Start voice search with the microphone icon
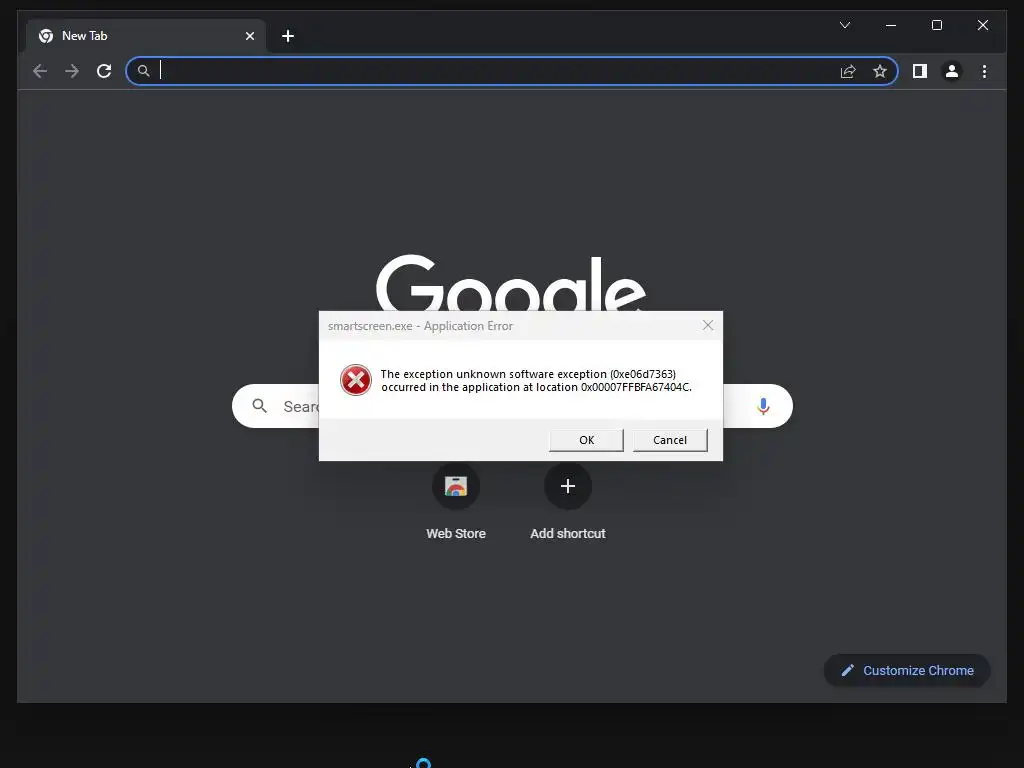This screenshot has width=1024, height=768. point(763,406)
